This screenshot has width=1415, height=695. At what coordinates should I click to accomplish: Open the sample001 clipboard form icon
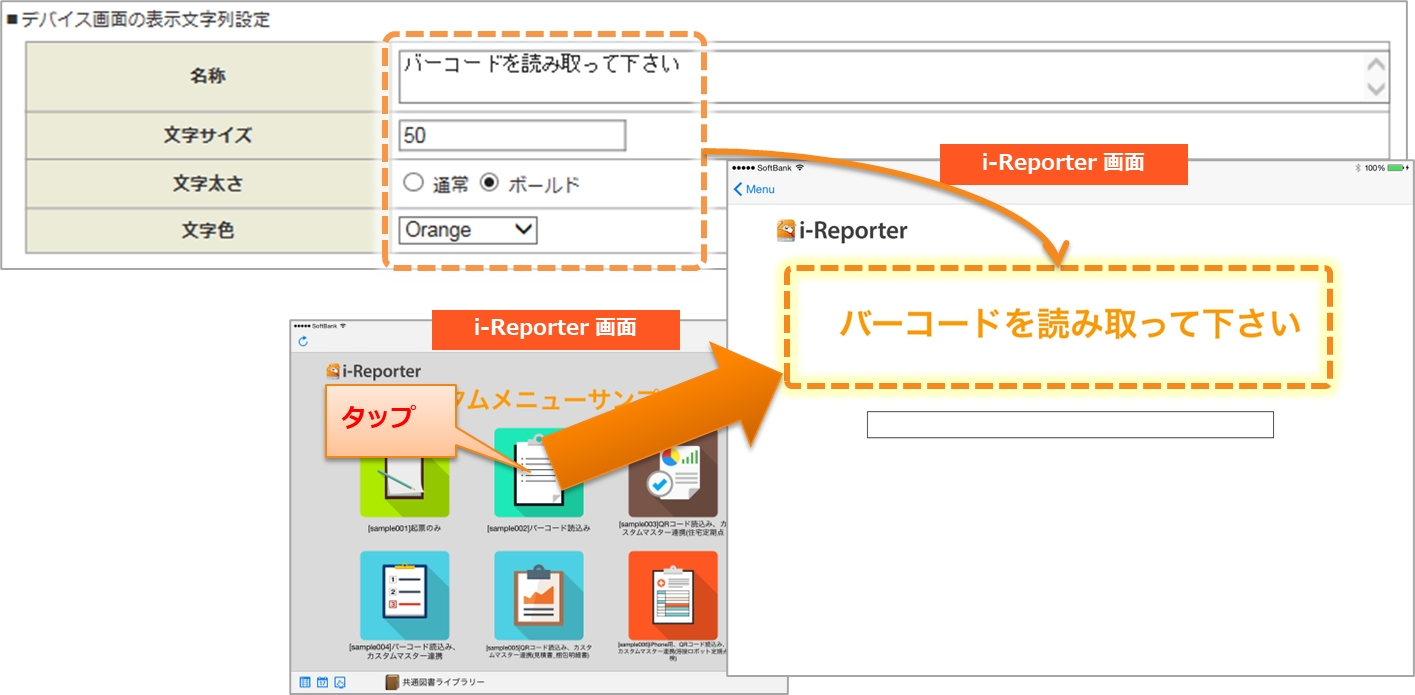click(x=404, y=487)
